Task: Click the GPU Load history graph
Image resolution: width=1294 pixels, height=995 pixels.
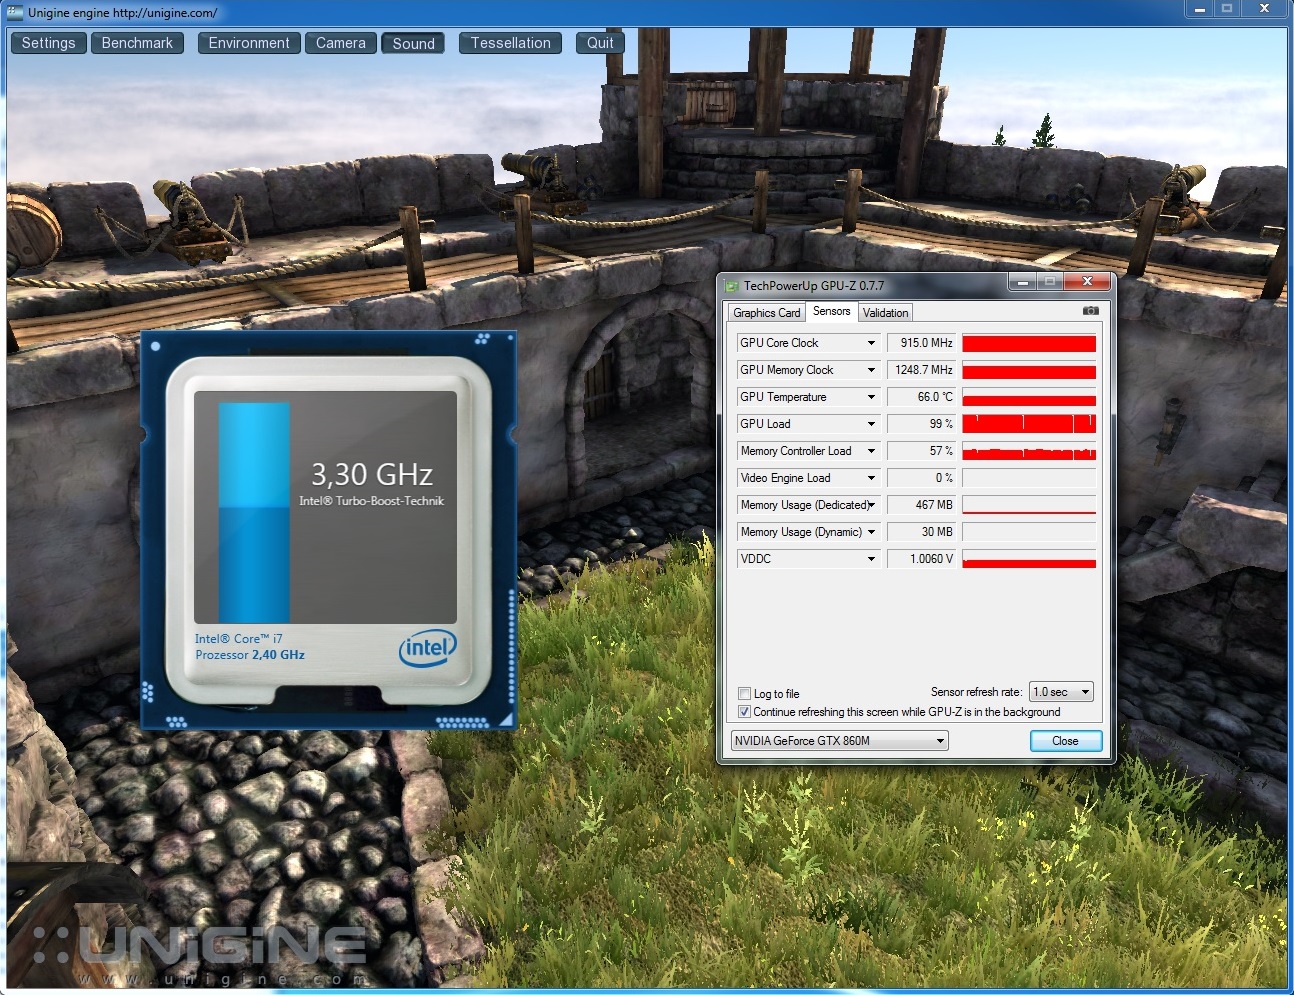Action: 1029,424
